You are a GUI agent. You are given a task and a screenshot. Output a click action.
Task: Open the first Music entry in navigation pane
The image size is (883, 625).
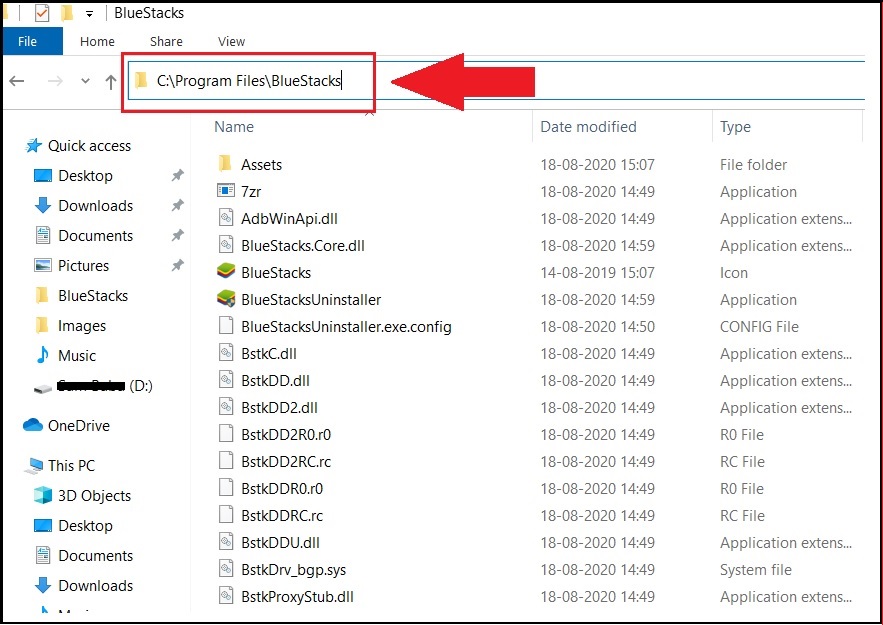(77, 355)
